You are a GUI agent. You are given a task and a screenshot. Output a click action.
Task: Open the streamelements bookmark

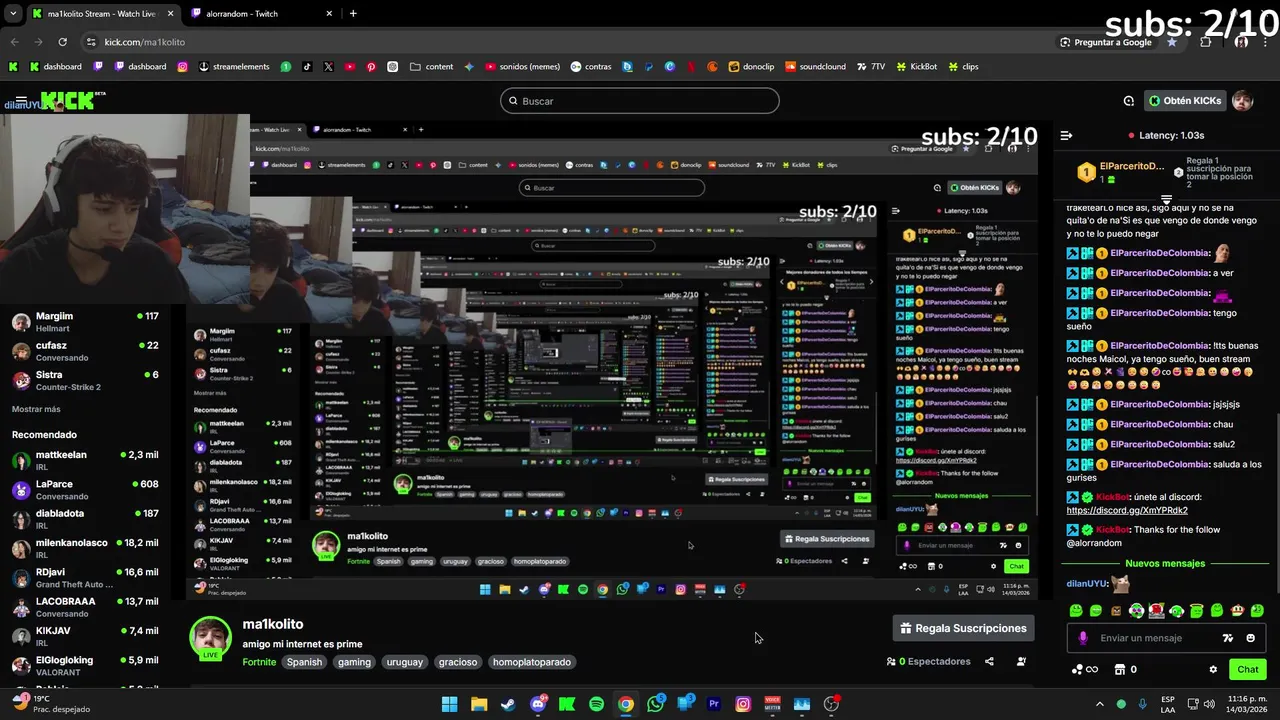coord(234,67)
